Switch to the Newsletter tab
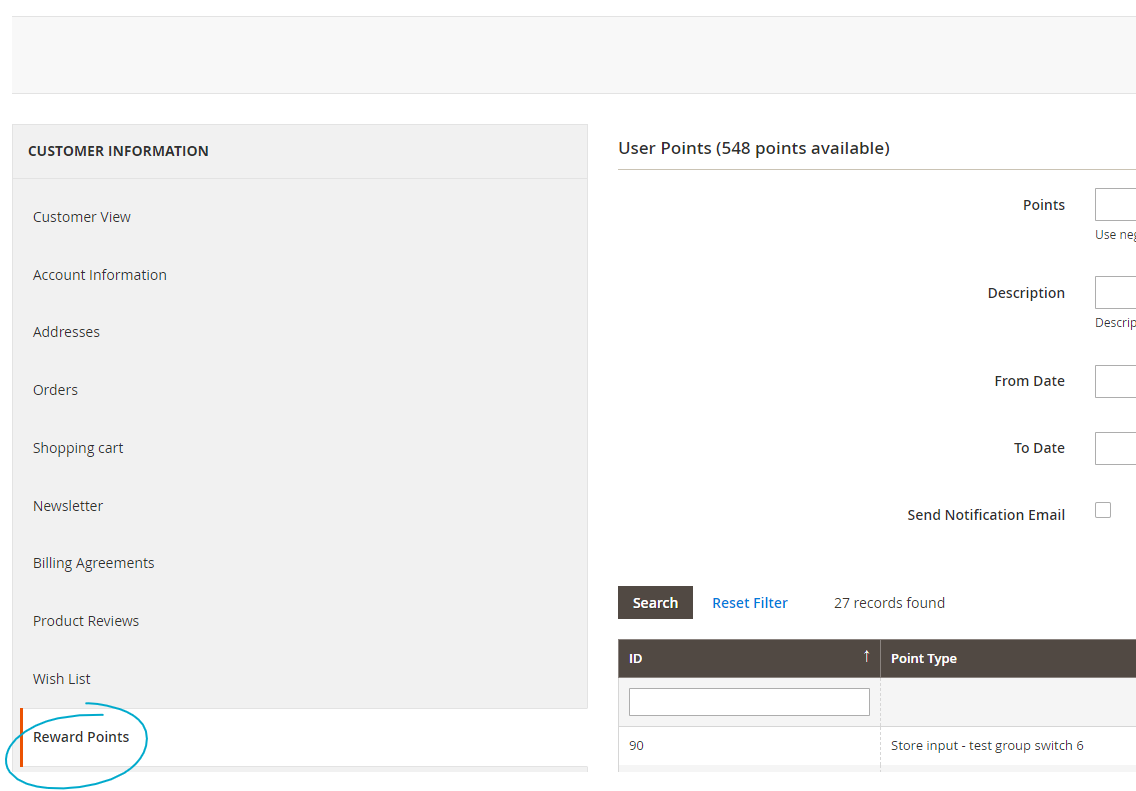 click(68, 505)
